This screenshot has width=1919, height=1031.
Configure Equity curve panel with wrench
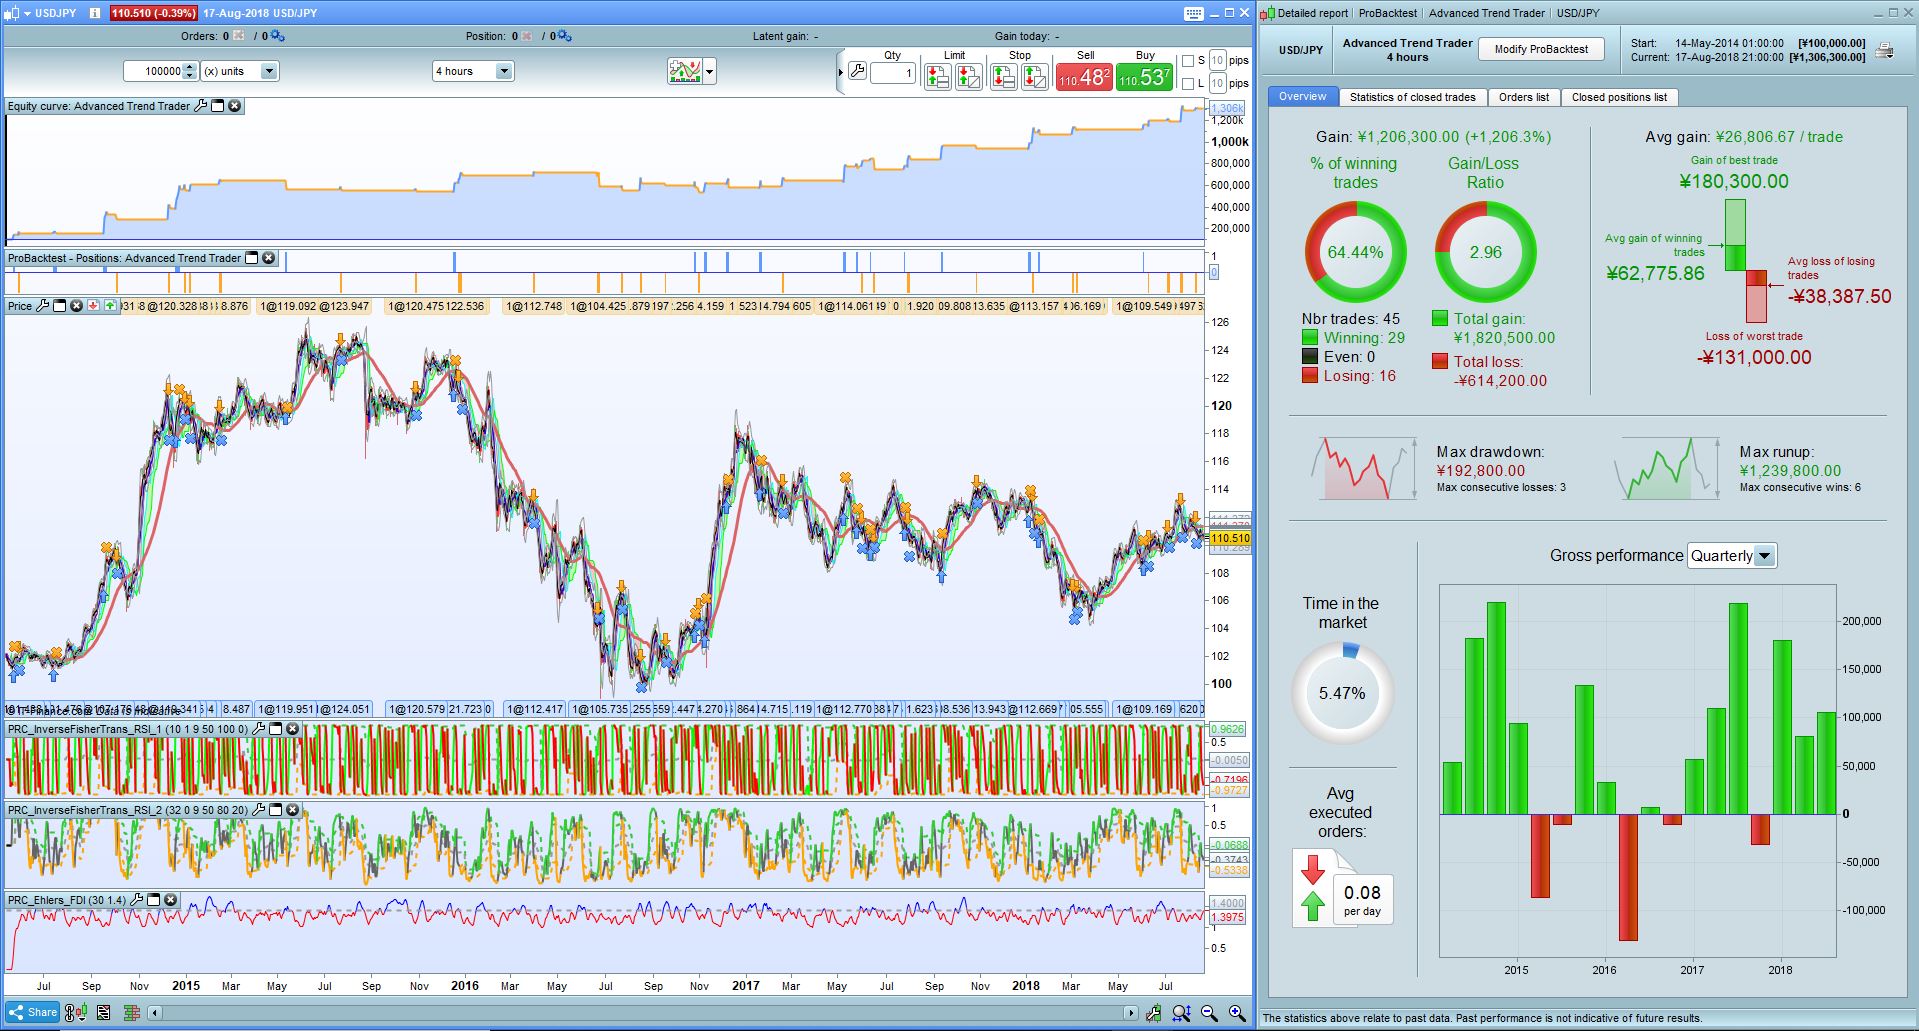point(200,106)
